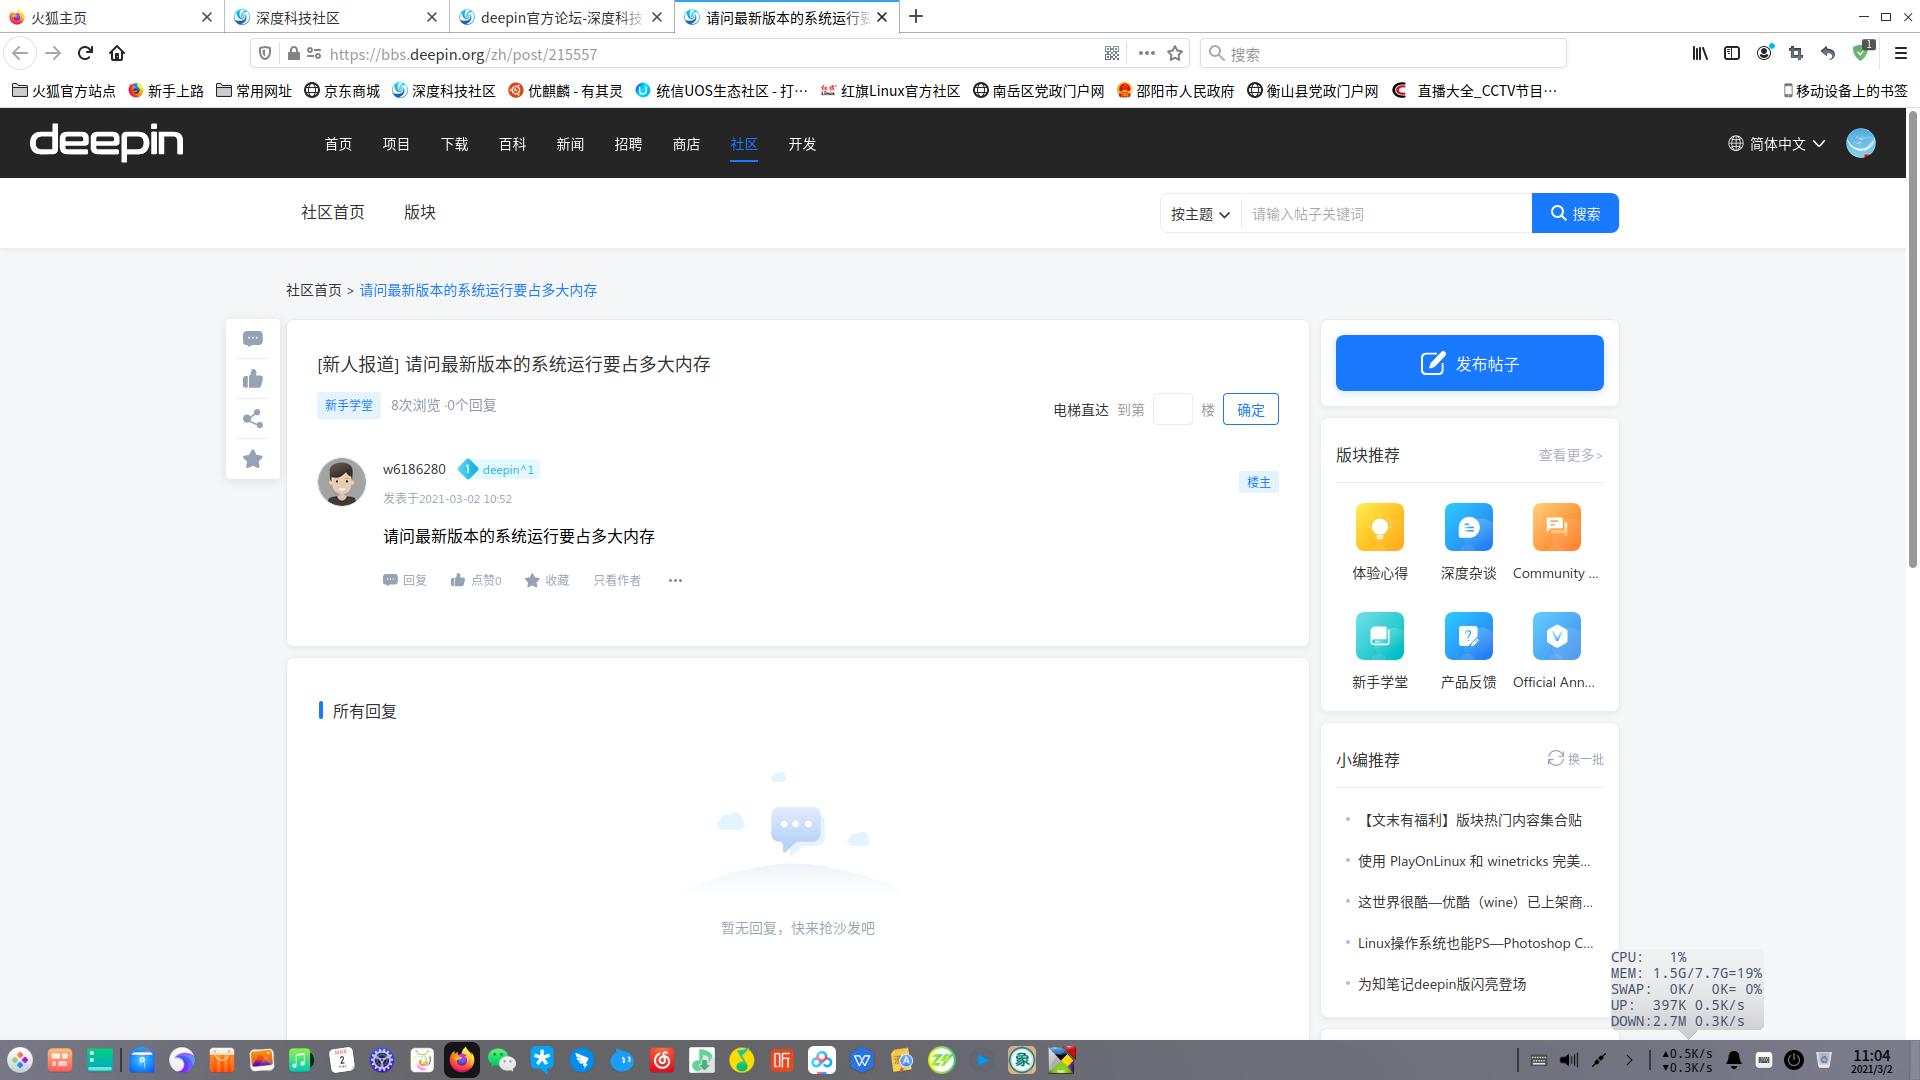Open the 简体中文 language dropdown

pyautogui.click(x=1777, y=144)
